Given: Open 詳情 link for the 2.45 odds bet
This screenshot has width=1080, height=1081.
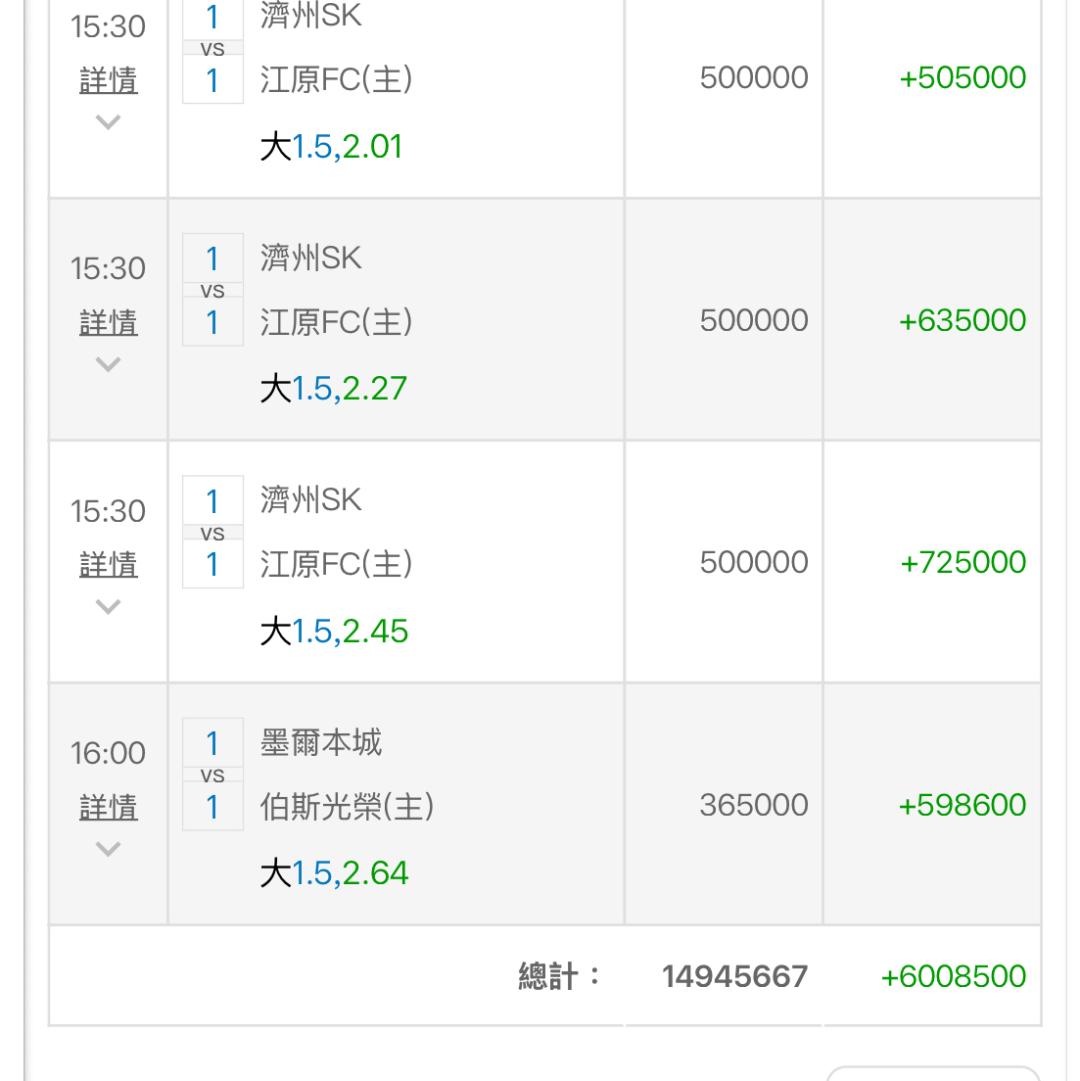Looking at the screenshot, I should pyautogui.click(x=108, y=565).
